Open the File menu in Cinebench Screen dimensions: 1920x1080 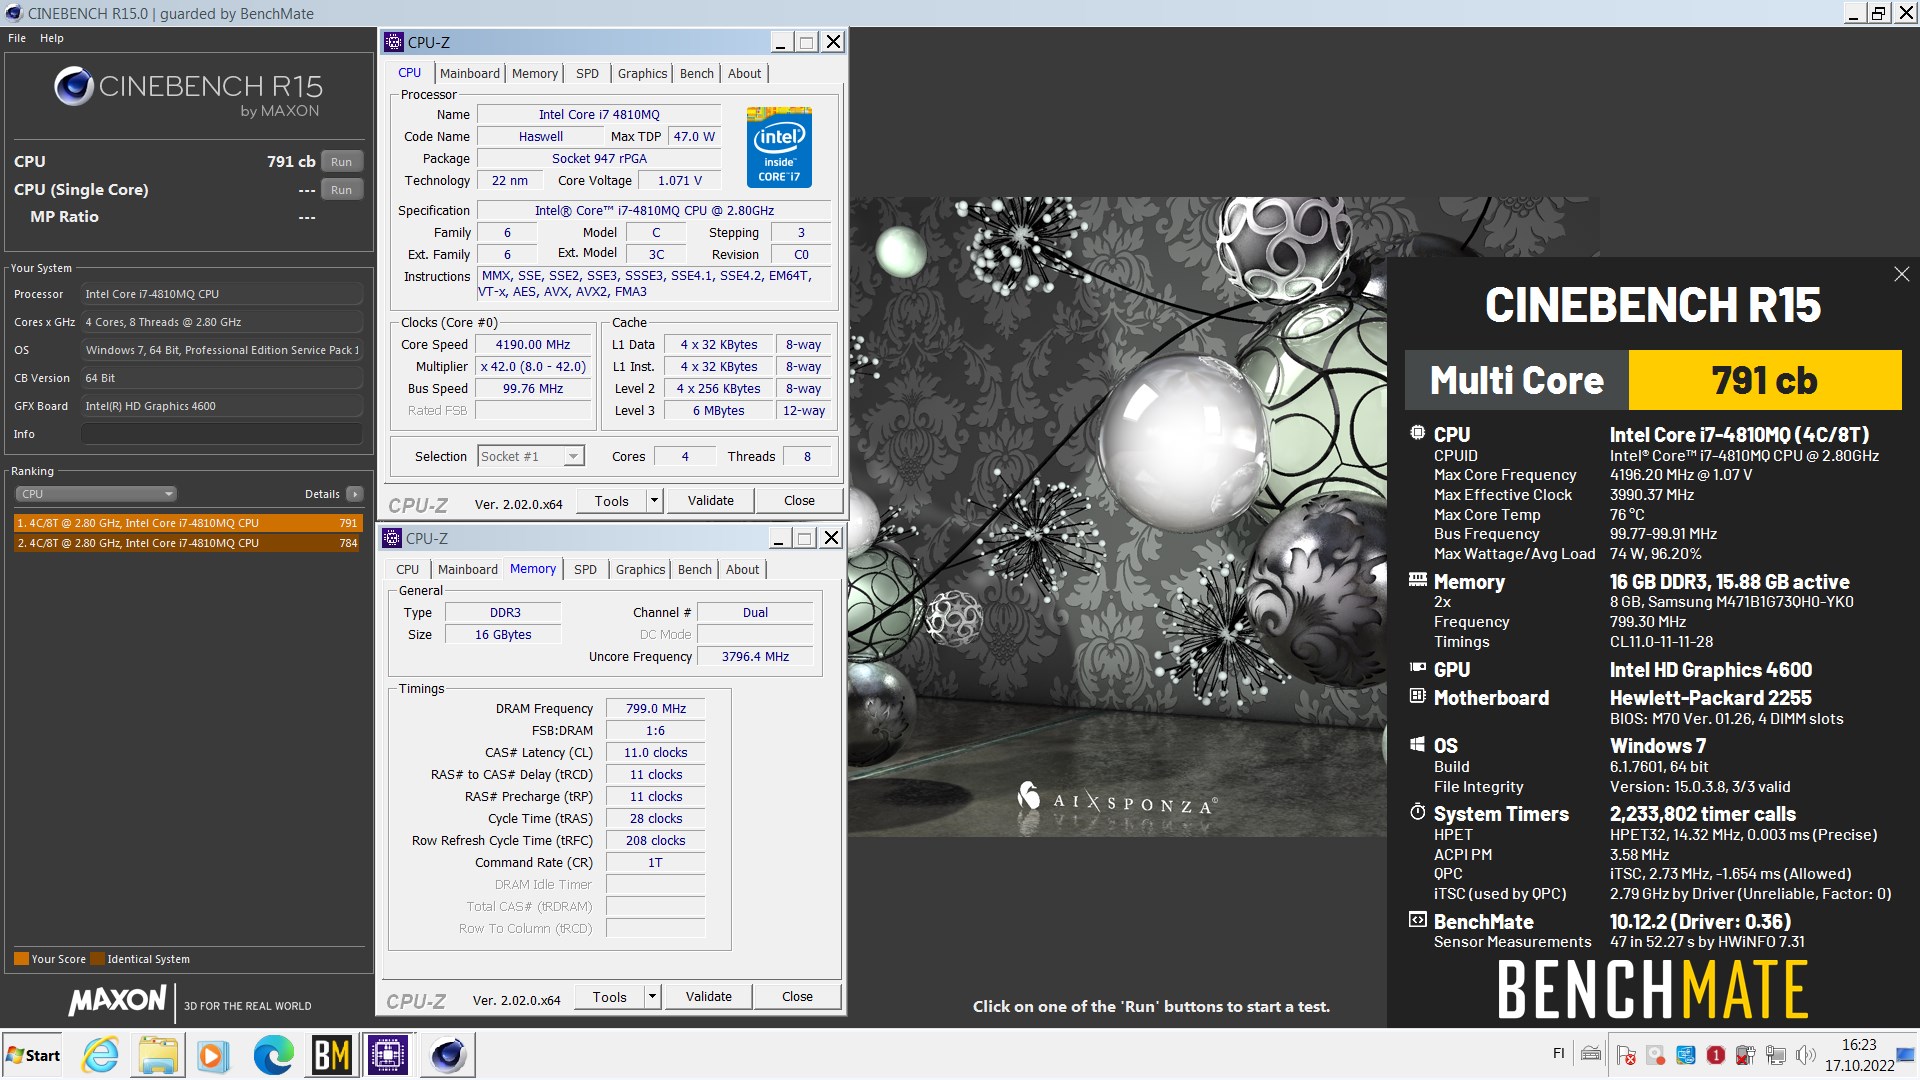(x=17, y=38)
